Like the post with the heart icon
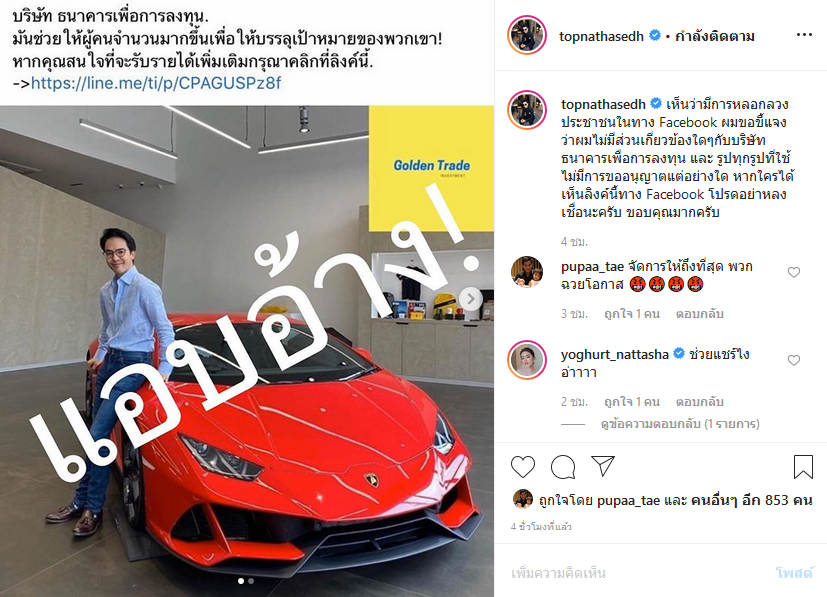This screenshot has width=827, height=597. [523, 467]
